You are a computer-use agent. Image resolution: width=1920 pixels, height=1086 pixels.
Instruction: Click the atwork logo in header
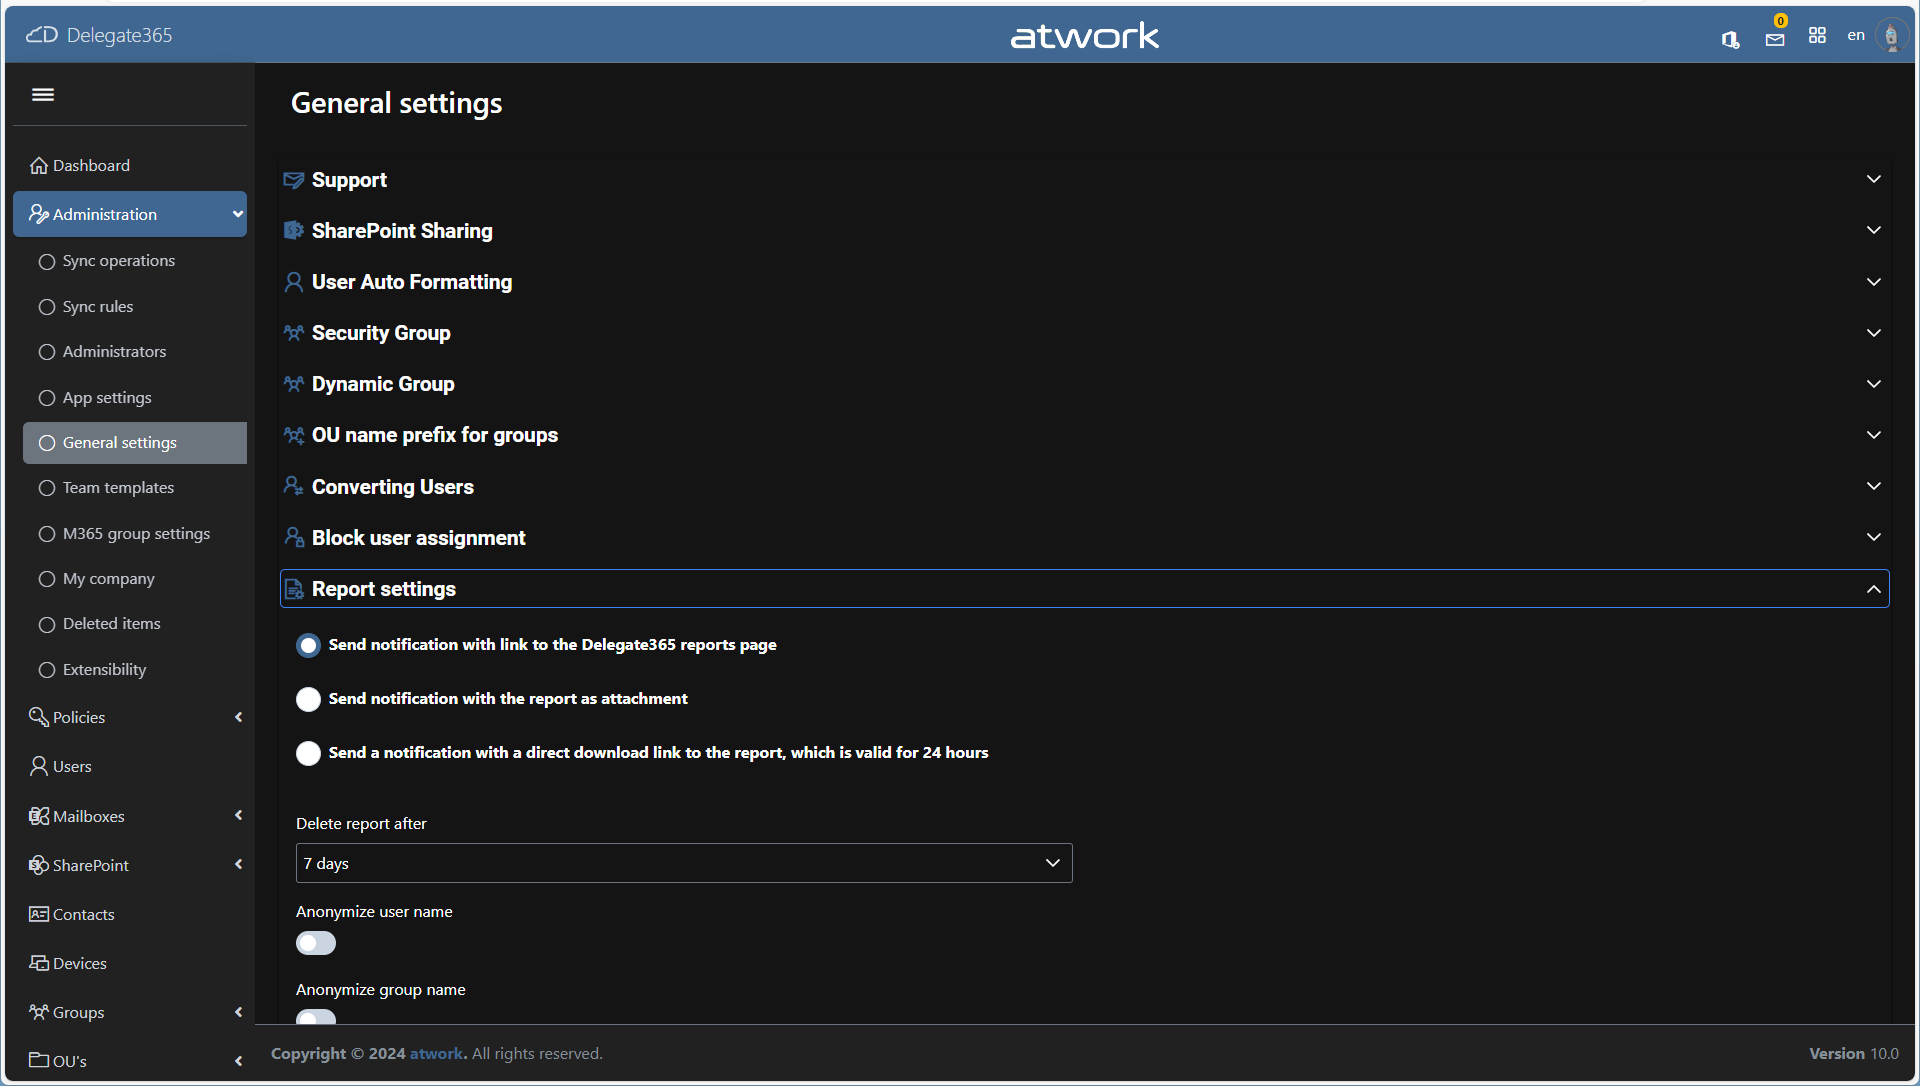click(1085, 36)
